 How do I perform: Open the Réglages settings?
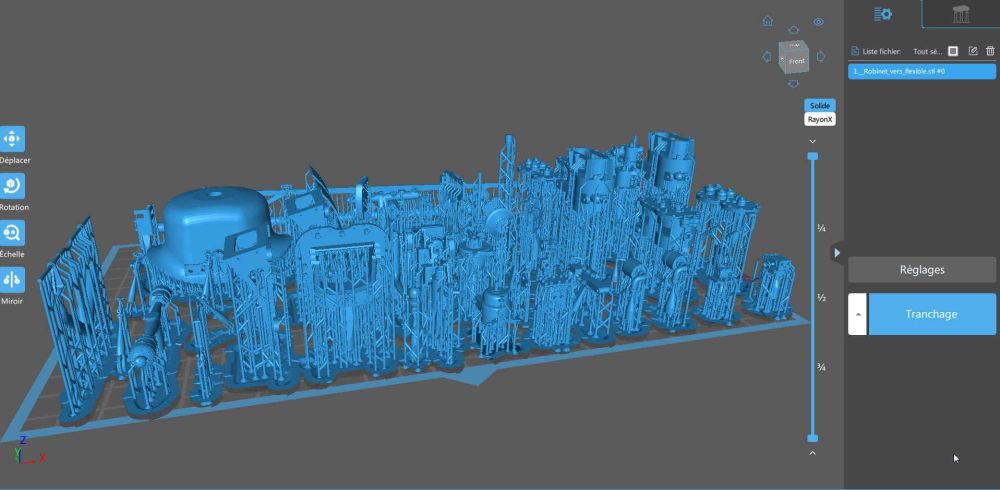tap(922, 270)
